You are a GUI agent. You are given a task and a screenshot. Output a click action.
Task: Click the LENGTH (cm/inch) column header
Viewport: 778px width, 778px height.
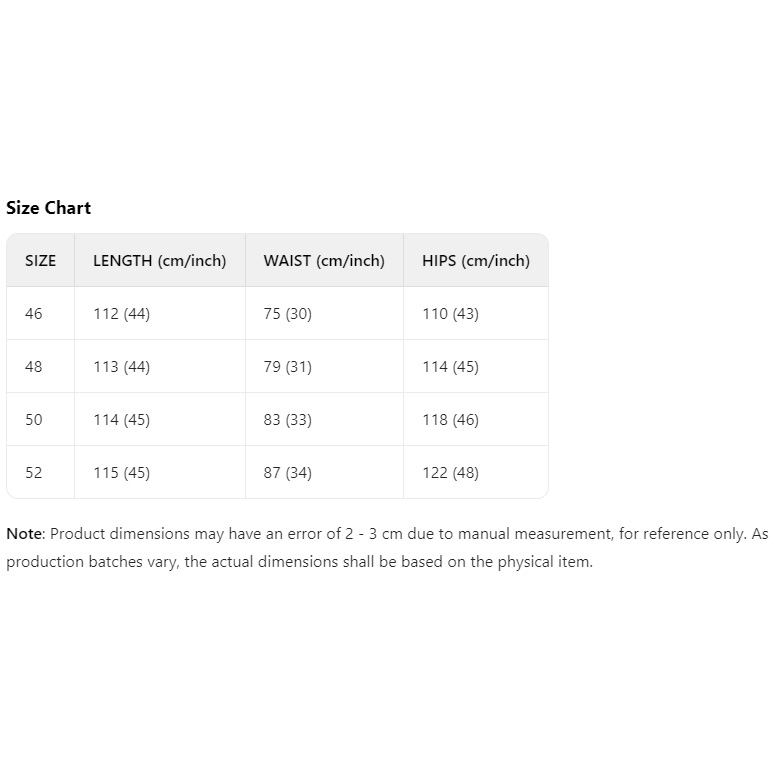pos(160,261)
